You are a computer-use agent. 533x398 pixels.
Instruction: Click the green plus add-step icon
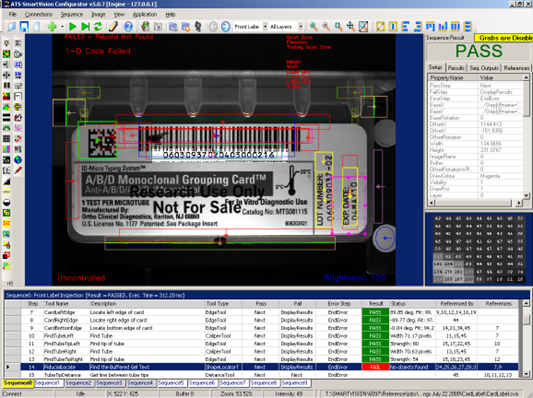click(x=52, y=26)
